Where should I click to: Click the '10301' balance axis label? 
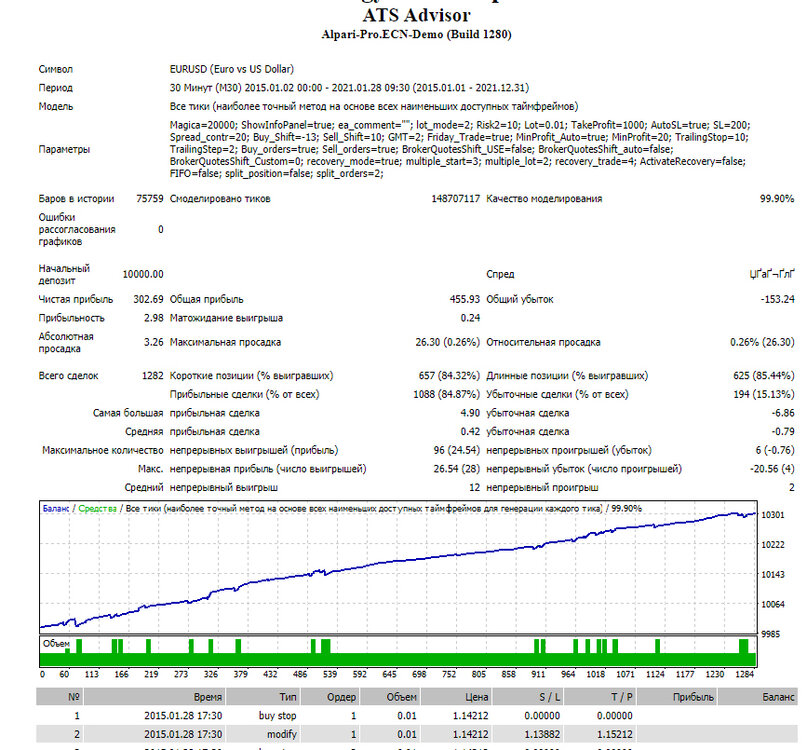(x=773, y=515)
